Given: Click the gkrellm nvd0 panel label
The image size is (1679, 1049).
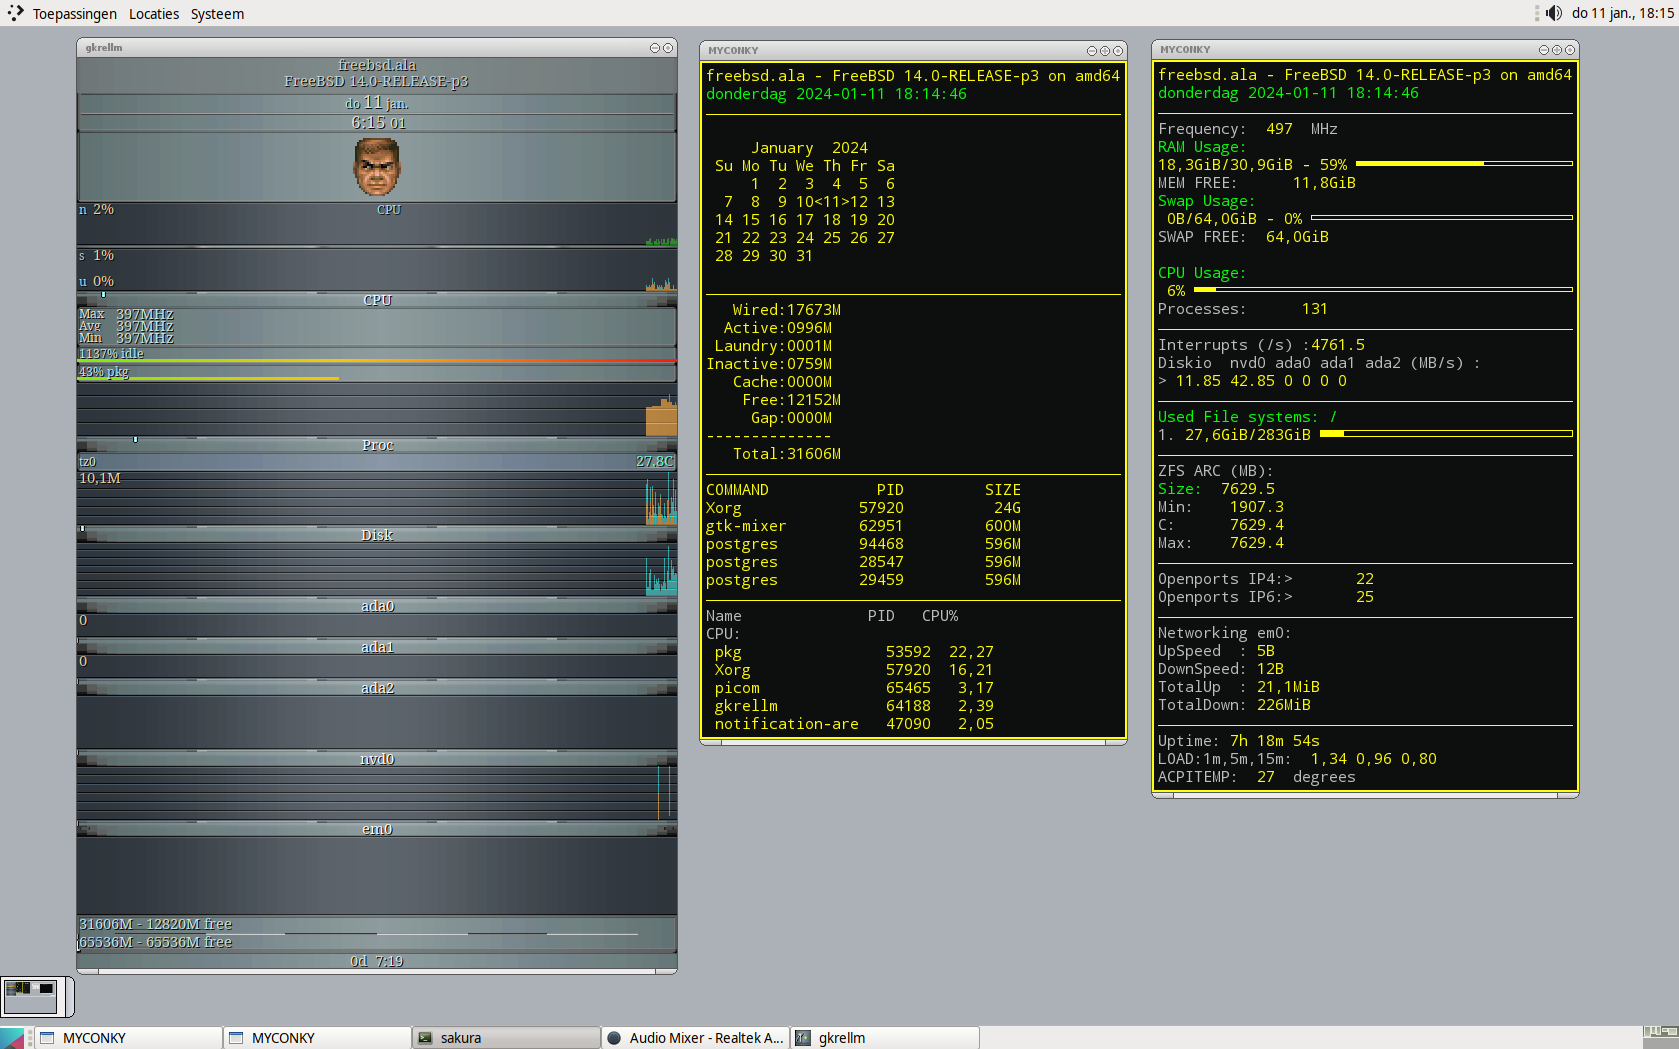Looking at the screenshot, I should click(x=377, y=759).
